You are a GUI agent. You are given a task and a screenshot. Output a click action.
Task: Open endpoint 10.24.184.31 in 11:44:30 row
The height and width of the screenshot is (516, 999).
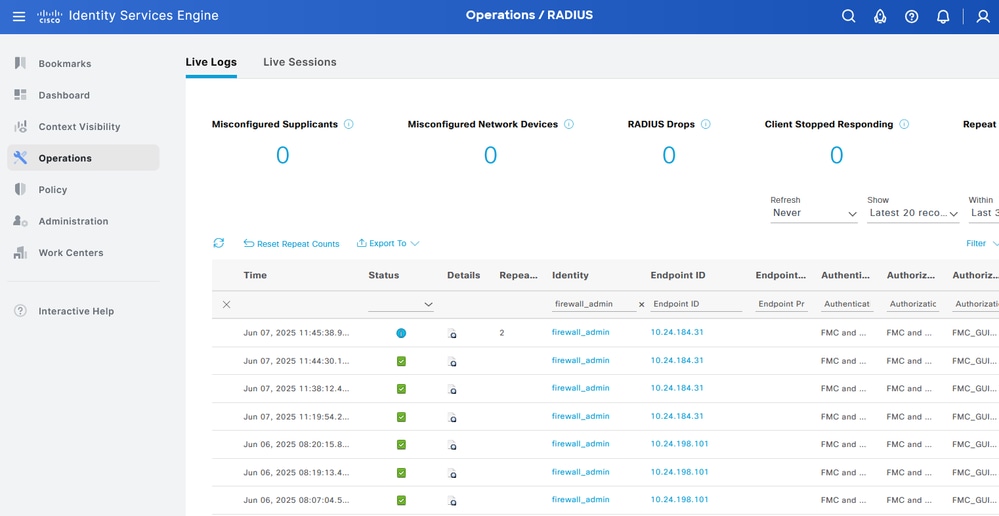(677, 360)
